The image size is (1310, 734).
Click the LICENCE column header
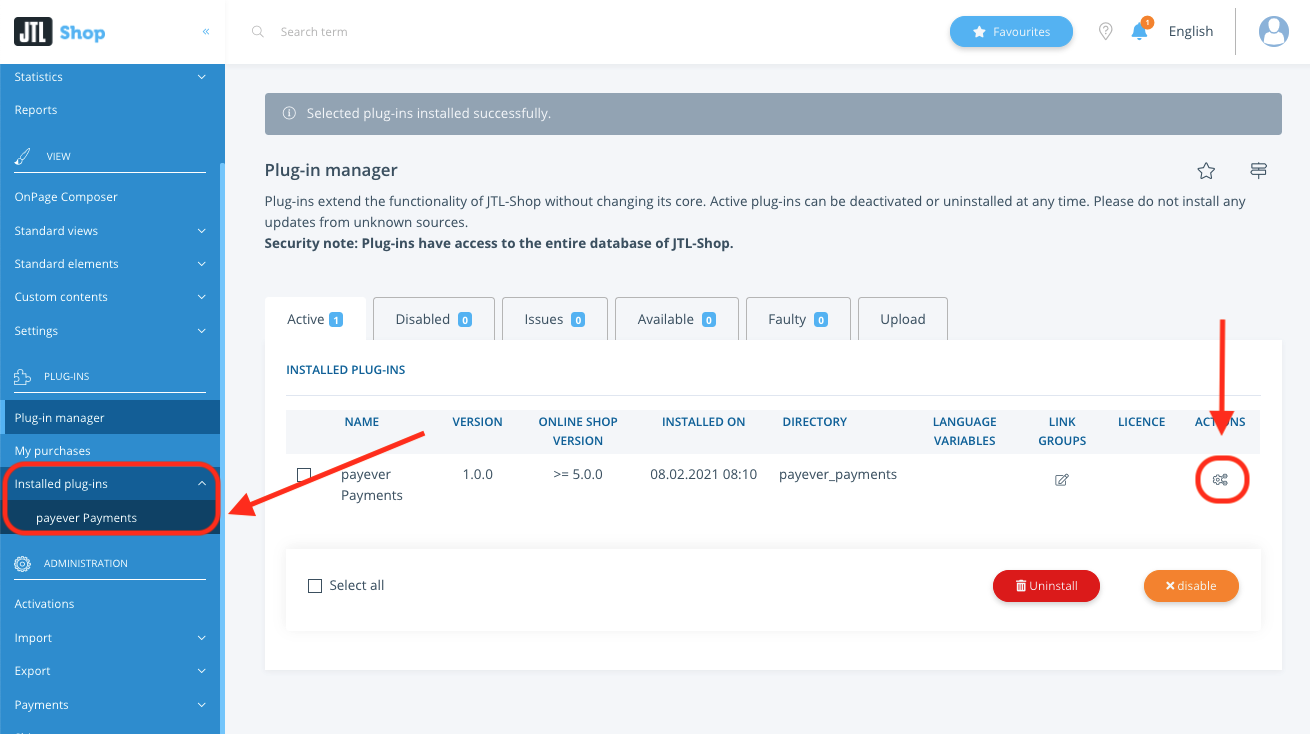click(1142, 422)
